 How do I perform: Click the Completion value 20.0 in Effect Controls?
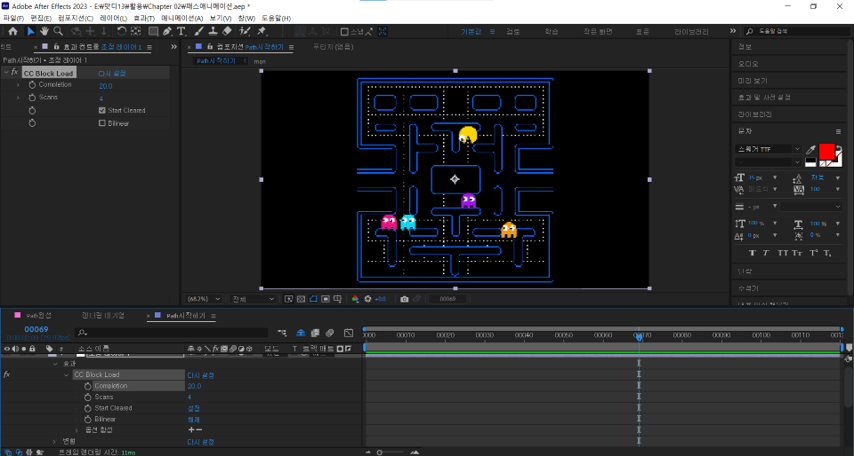[x=106, y=86]
